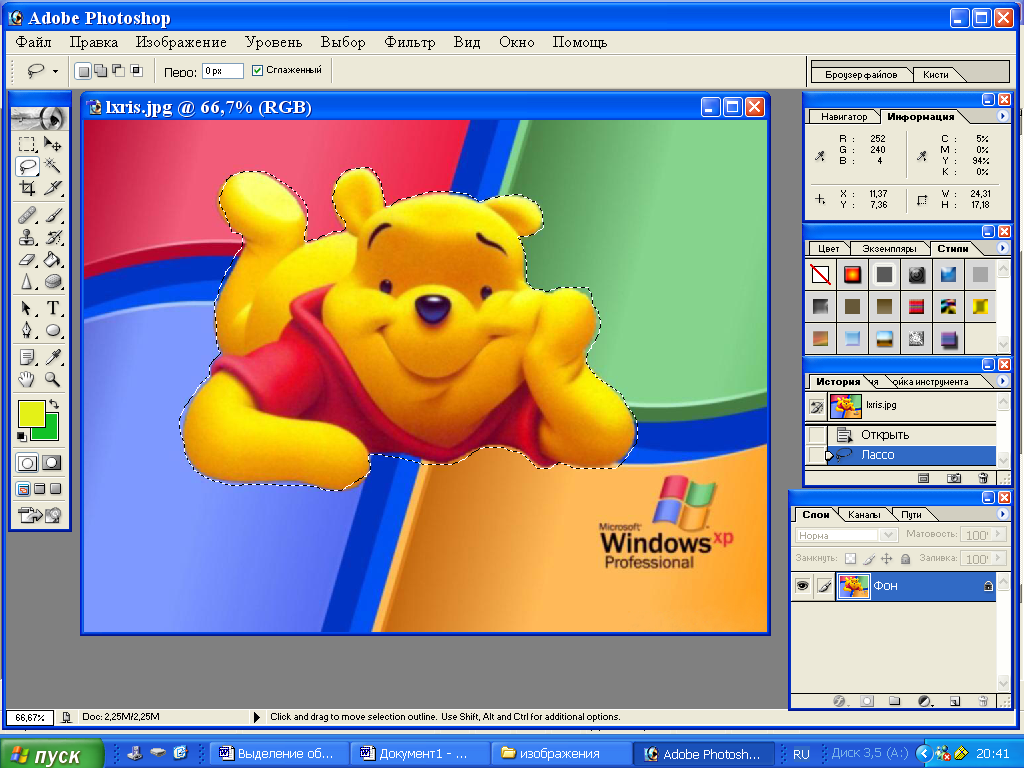Open Layers panel flyout menu arrow

click(x=1002, y=514)
